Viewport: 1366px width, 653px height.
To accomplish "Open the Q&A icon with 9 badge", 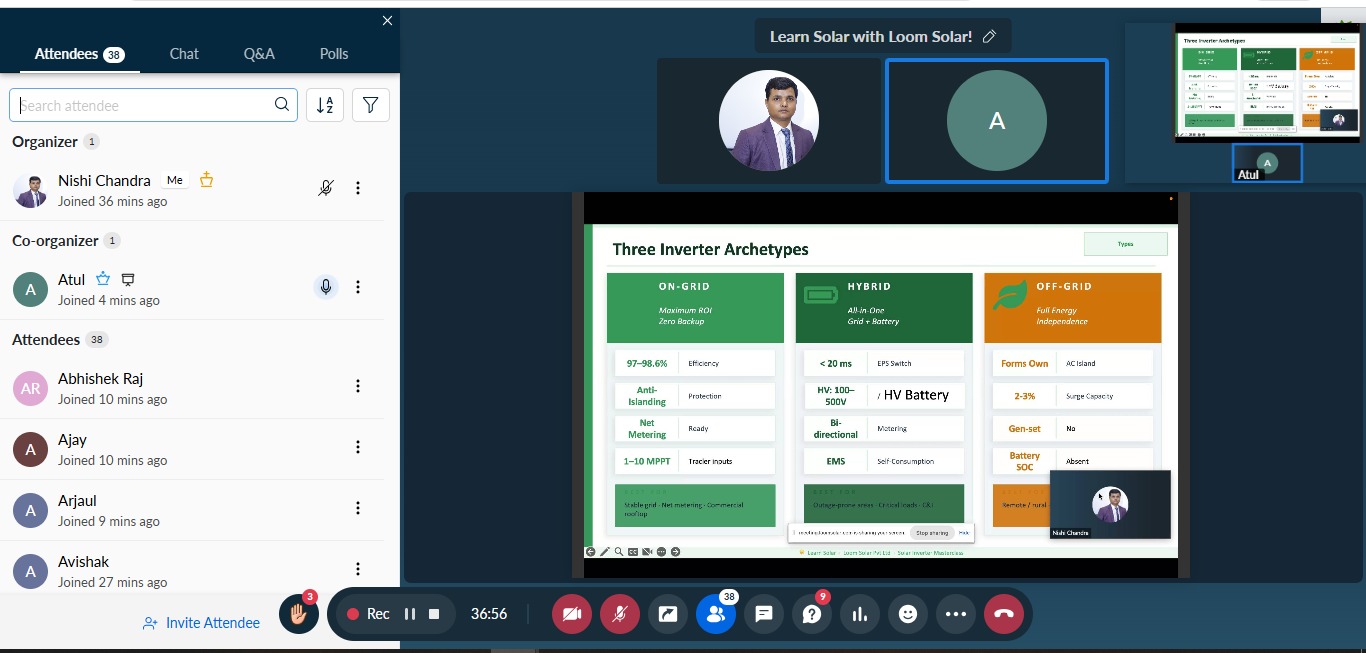I will (x=812, y=614).
